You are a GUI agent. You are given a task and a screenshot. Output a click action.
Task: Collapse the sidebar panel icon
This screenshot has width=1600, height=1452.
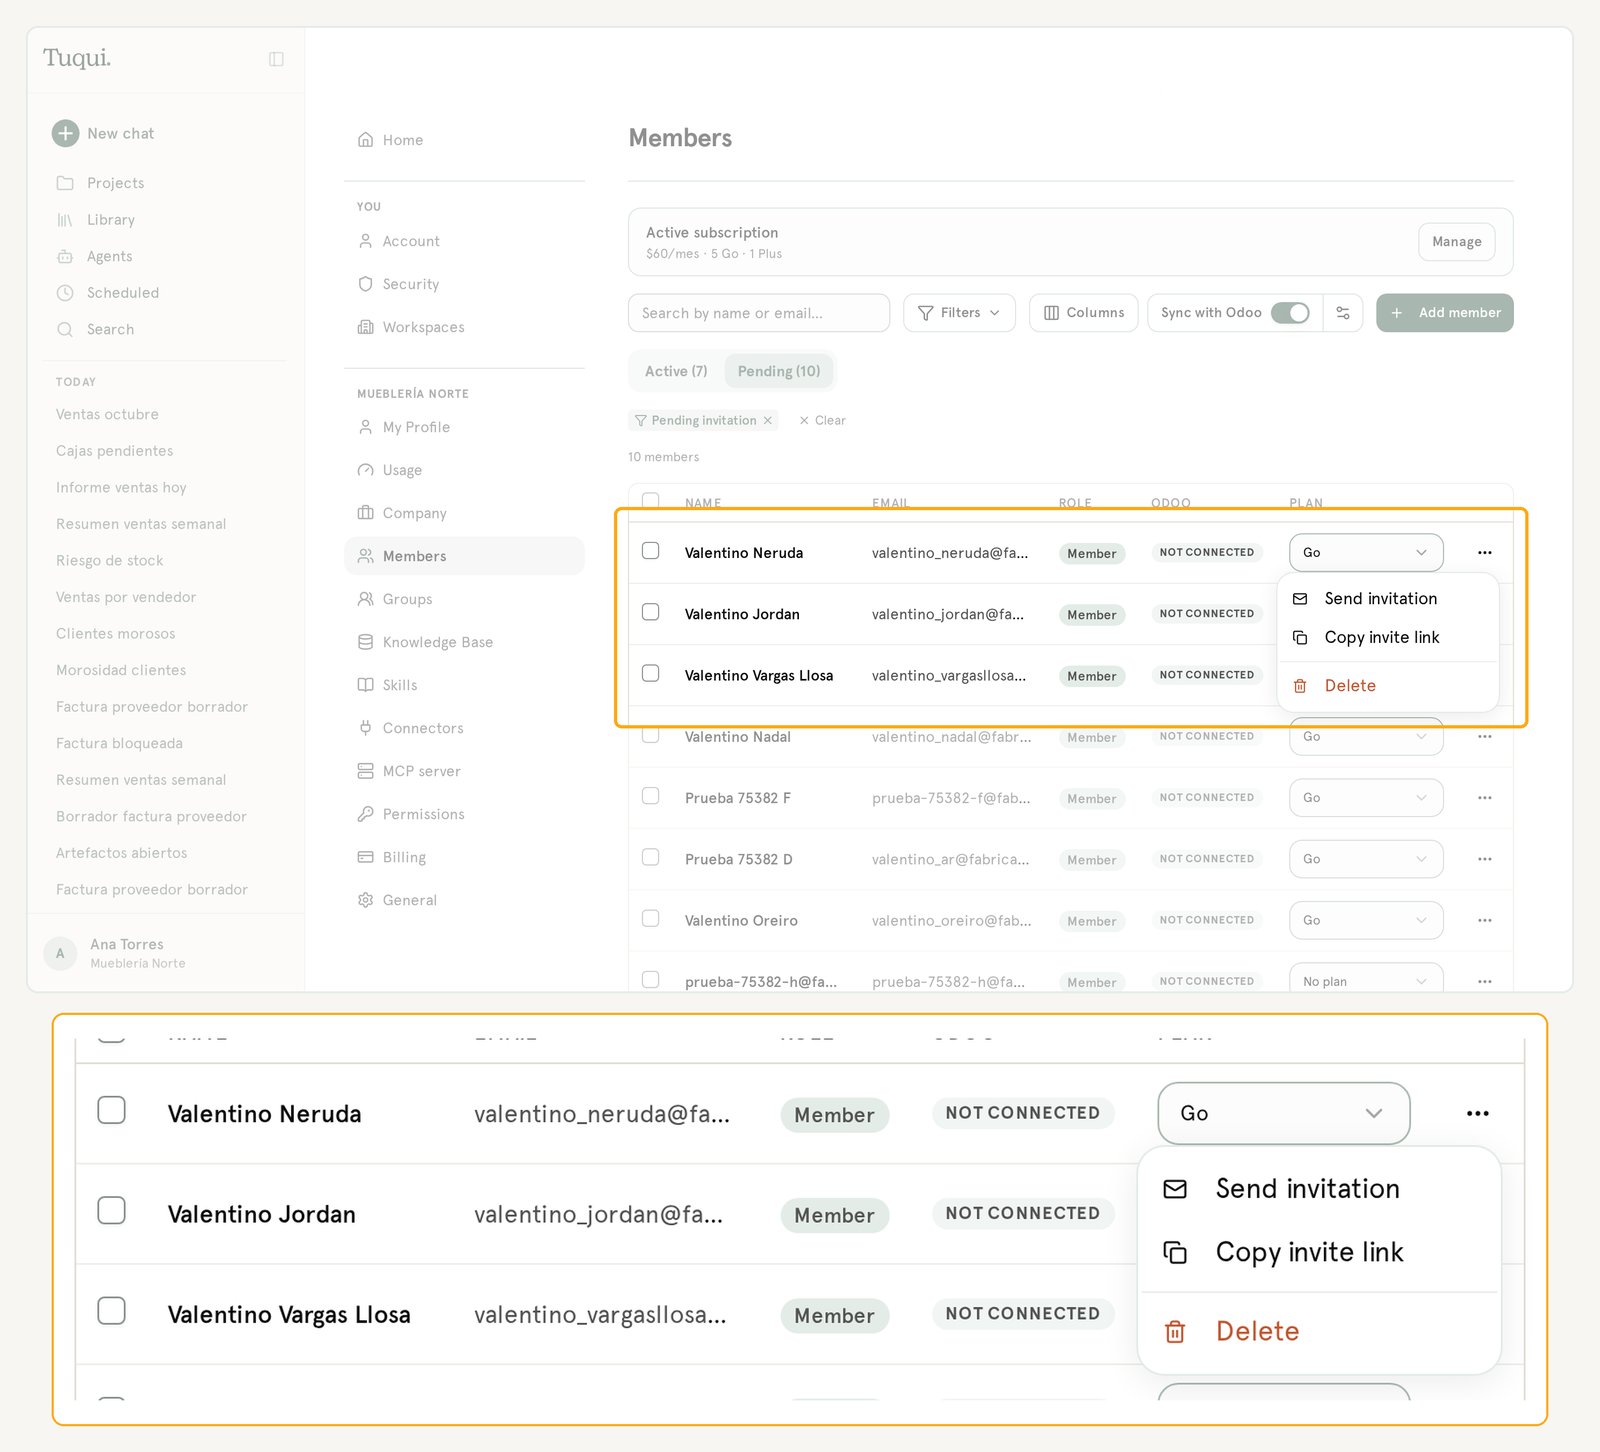click(276, 59)
